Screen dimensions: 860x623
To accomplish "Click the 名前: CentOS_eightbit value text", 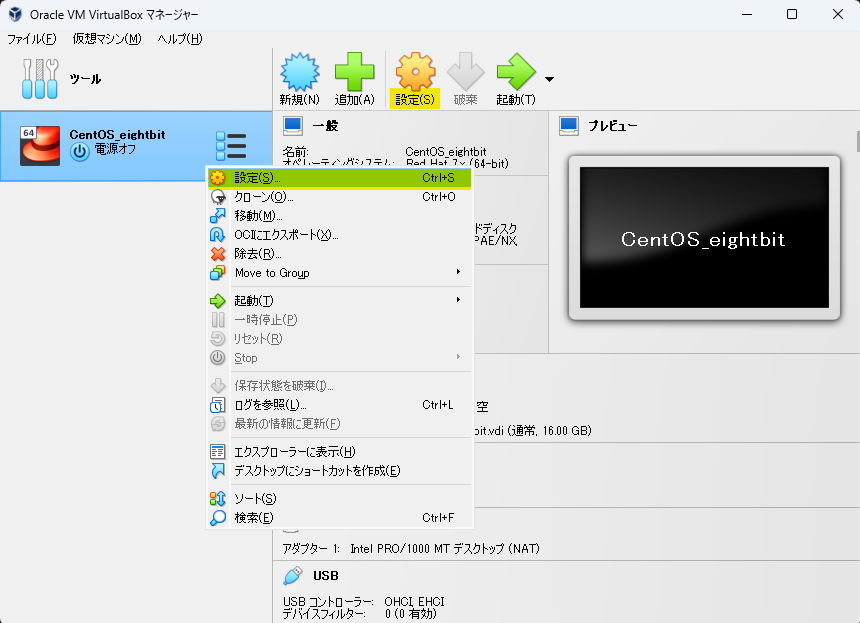I will (445, 151).
